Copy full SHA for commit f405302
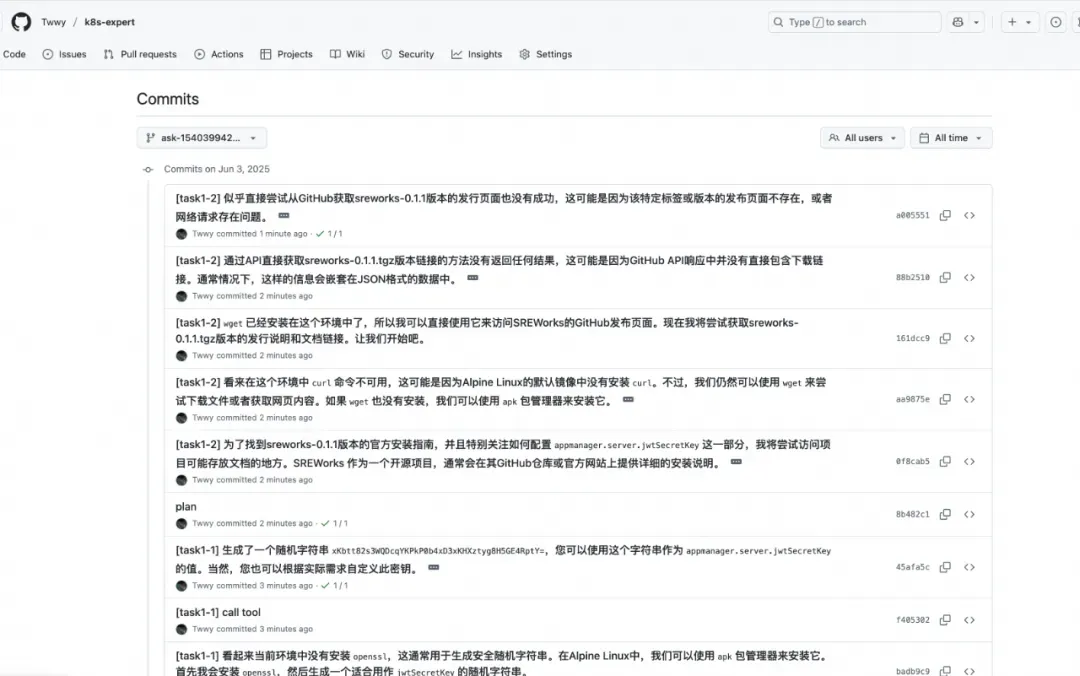 [945, 620]
